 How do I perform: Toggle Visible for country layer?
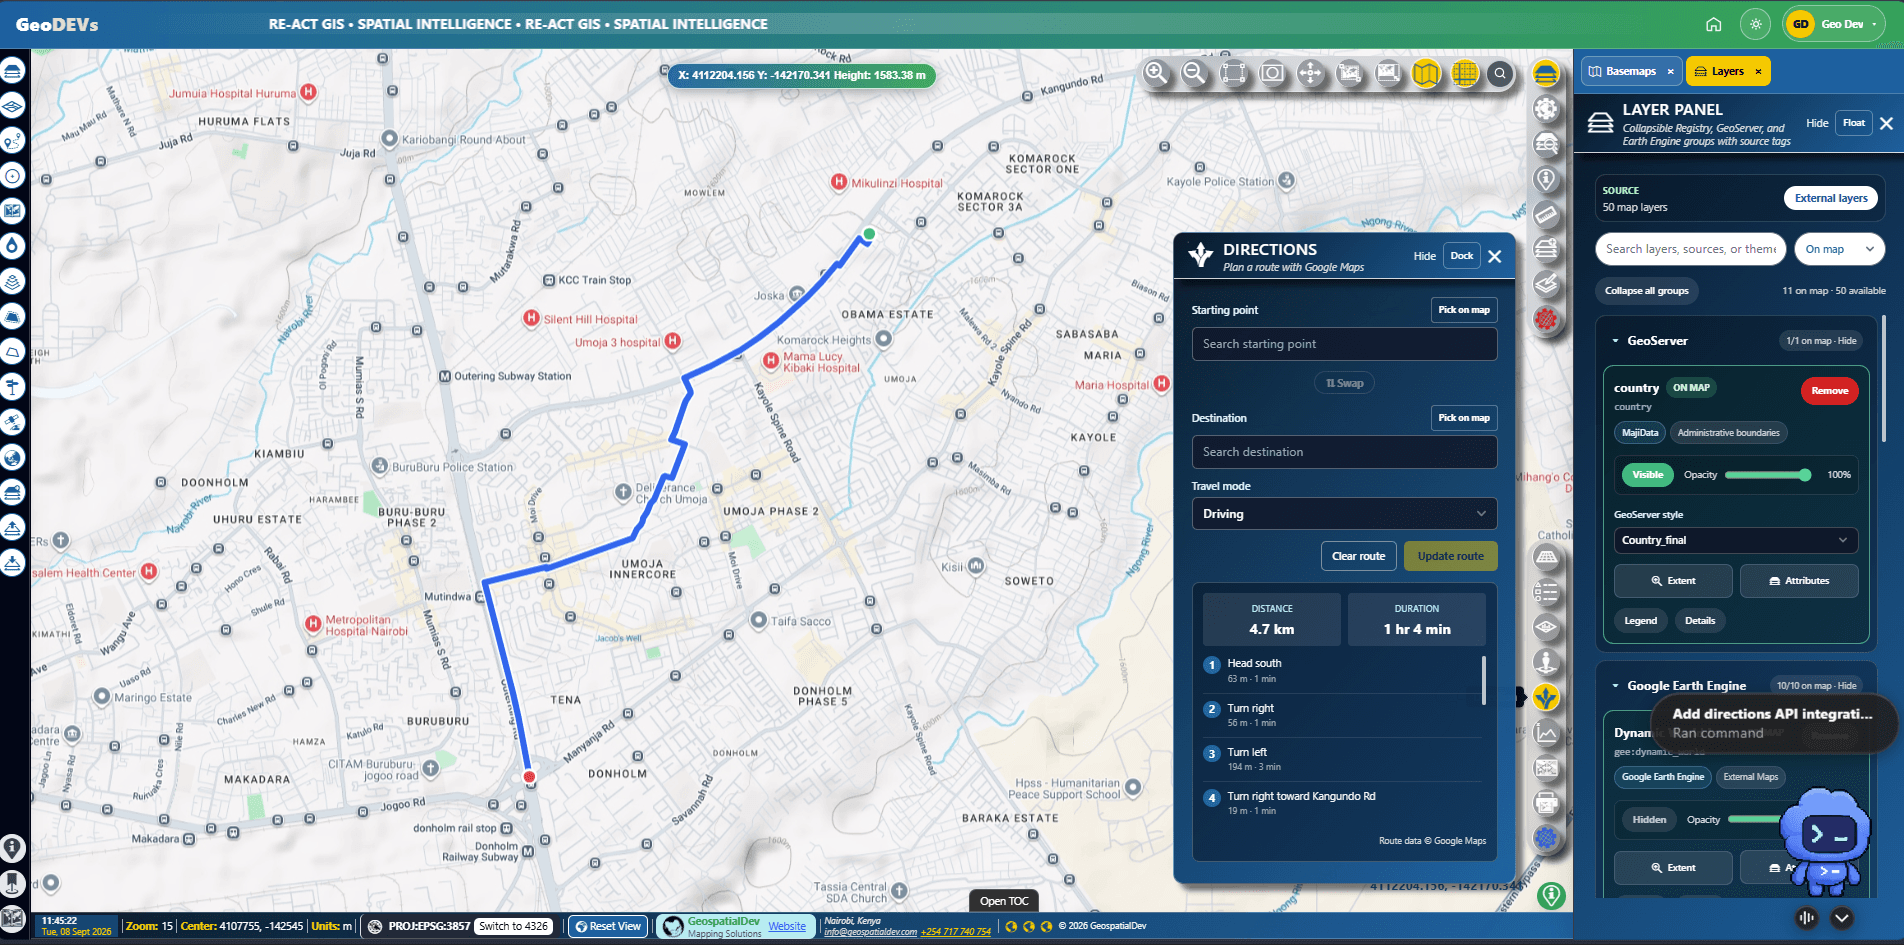pyautogui.click(x=1648, y=475)
